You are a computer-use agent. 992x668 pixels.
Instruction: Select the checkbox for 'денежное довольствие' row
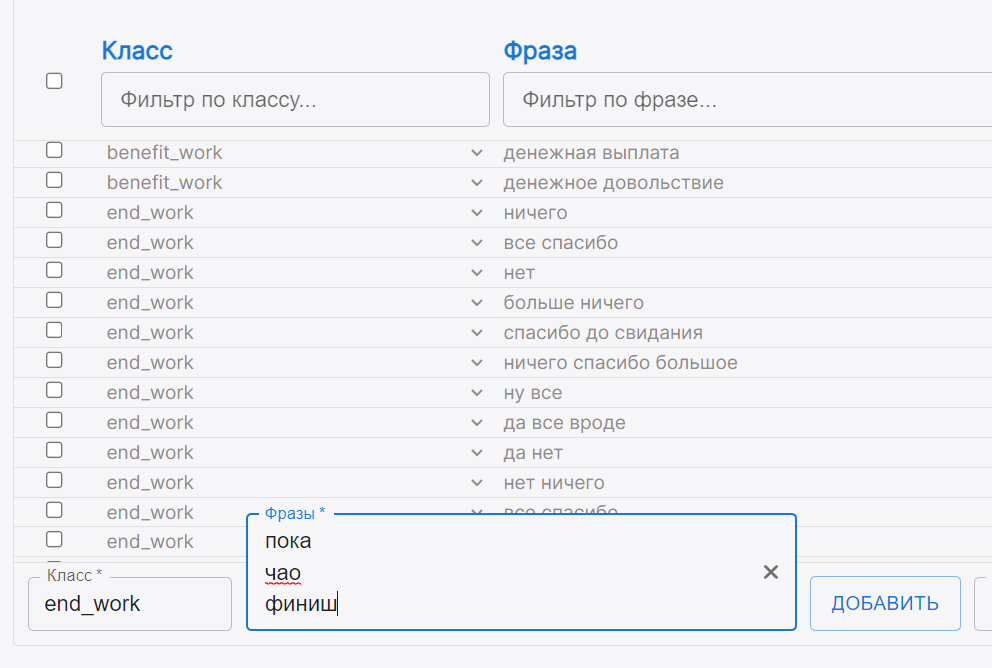[54, 180]
